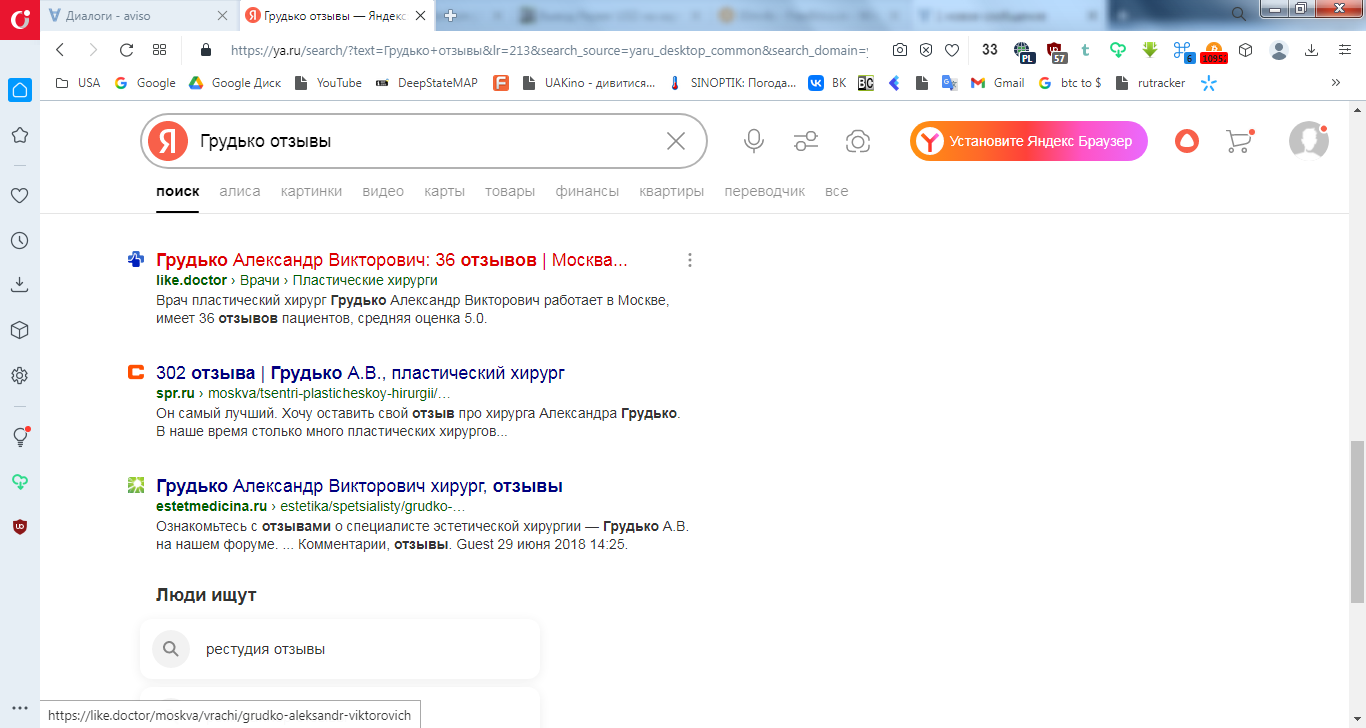Image resolution: width=1366 pixels, height=728 pixels.
Task: Open the ad blocker shield icon in the address bar
Action: tap(926, 50)
